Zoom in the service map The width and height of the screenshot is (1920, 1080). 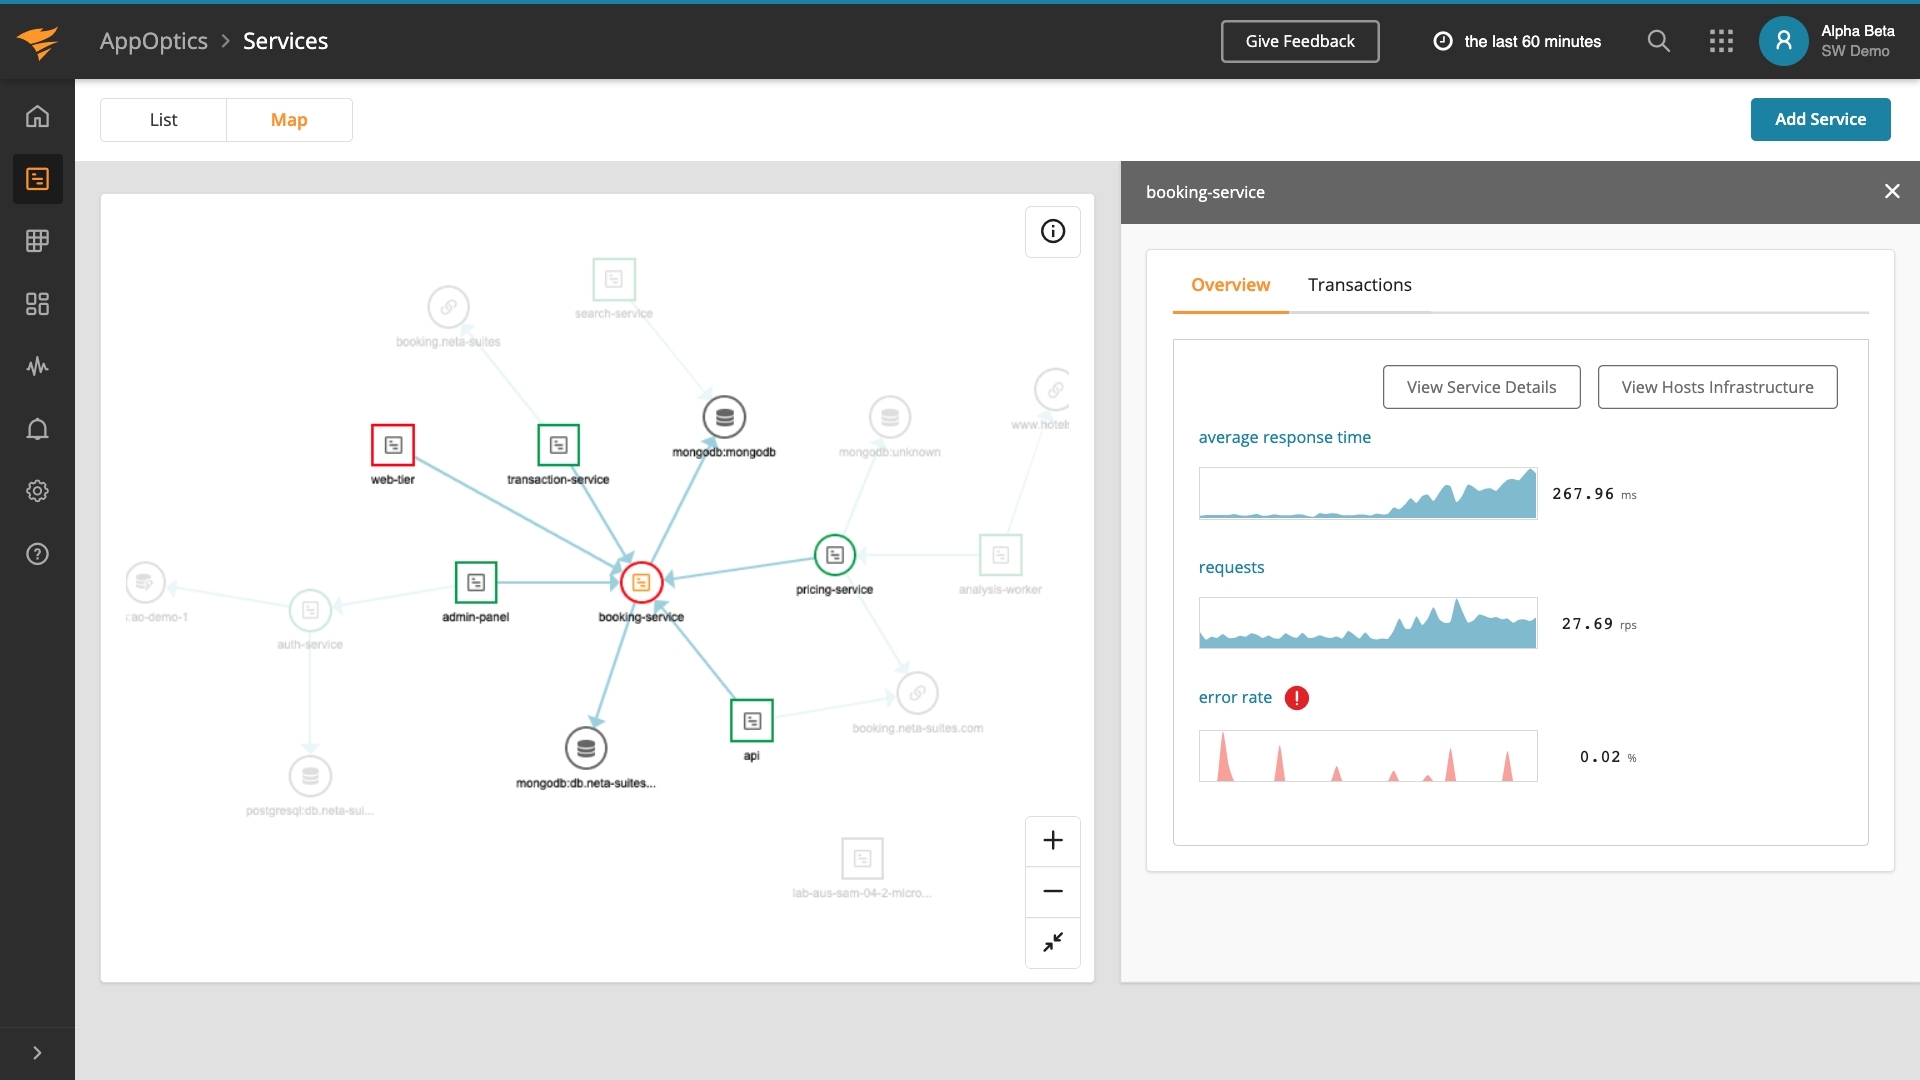coord(1053,841)
